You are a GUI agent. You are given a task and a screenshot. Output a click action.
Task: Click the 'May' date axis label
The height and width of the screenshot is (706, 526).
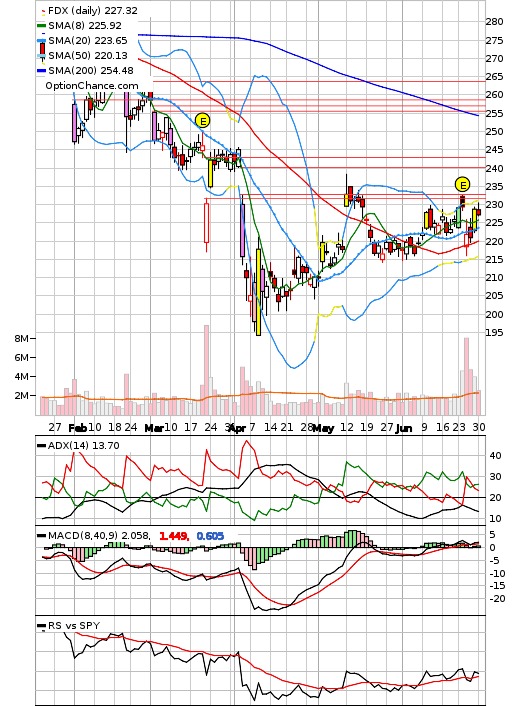coord(323,428)
